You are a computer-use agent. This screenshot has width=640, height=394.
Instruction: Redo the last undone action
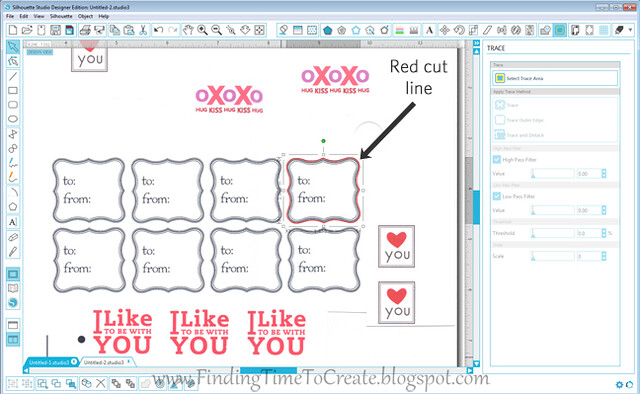tap(173, 30)
